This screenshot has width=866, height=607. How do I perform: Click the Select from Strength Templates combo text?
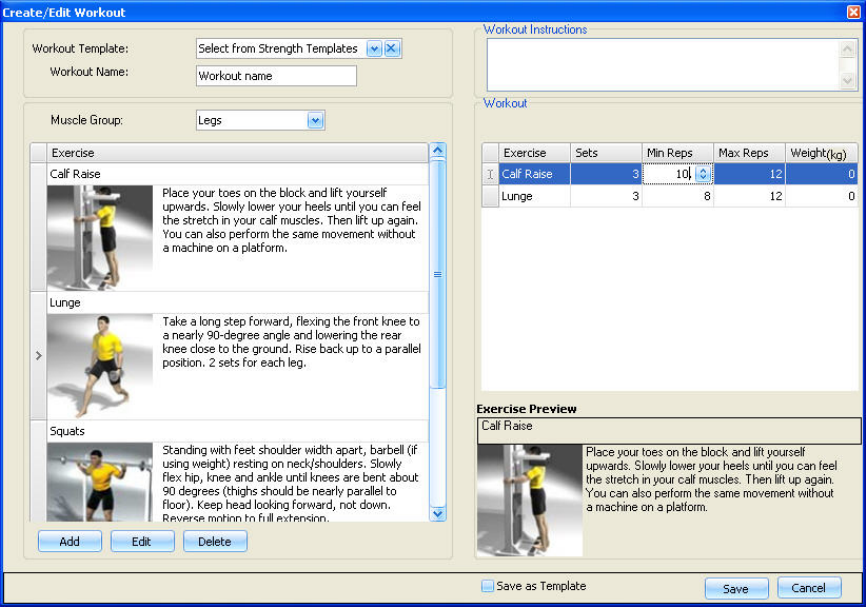point(278,49)
